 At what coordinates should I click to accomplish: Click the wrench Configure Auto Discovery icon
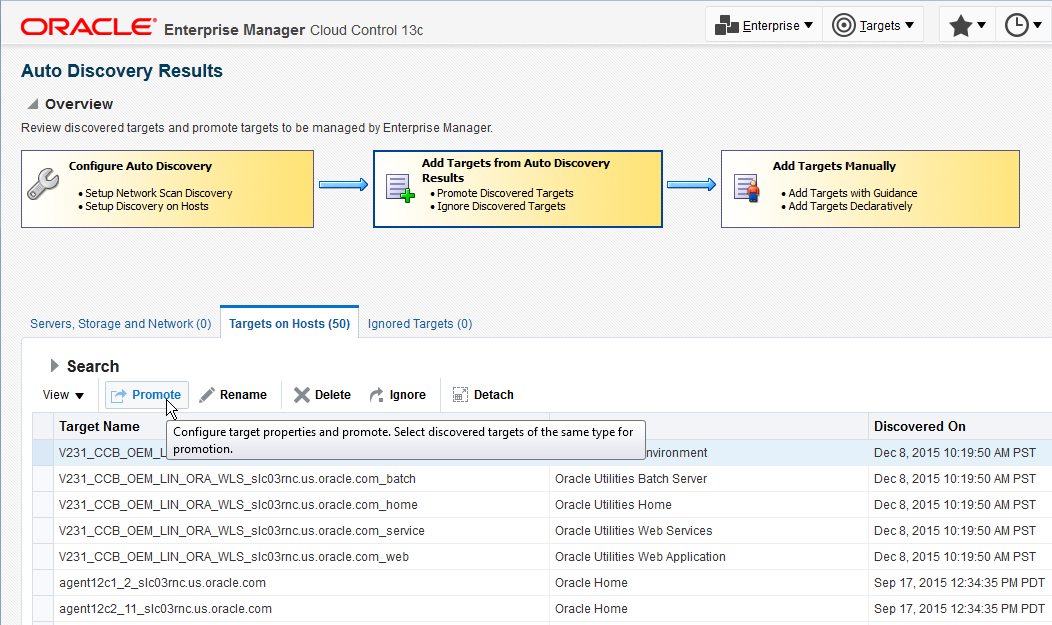click(44, 186)
